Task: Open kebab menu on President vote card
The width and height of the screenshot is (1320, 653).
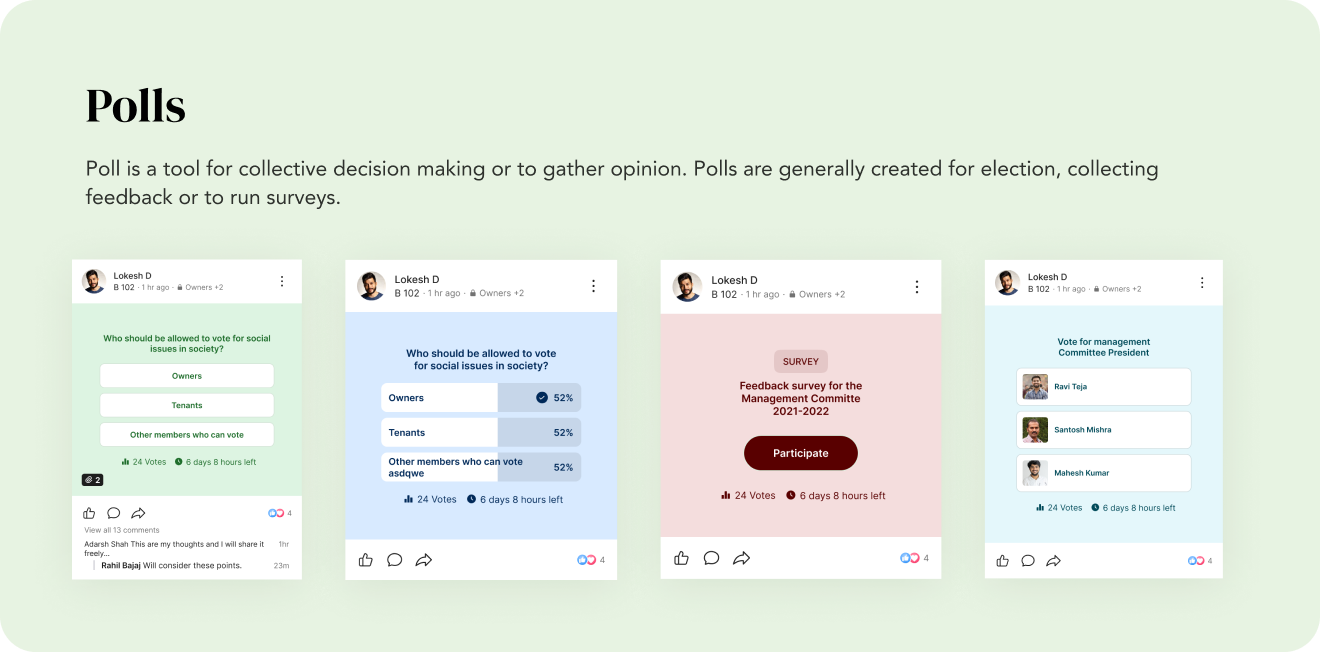Action: coord(1202,283)
